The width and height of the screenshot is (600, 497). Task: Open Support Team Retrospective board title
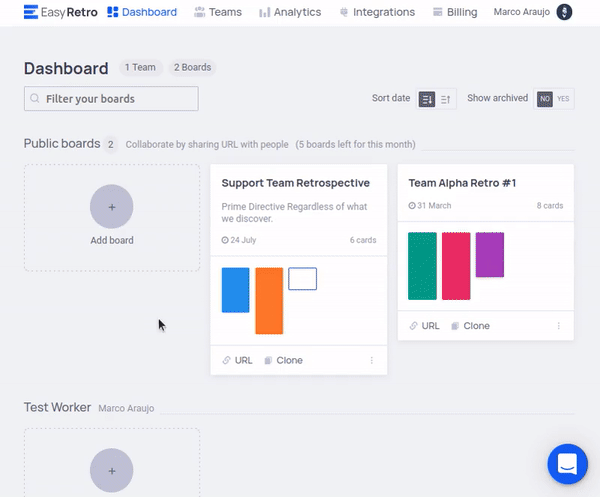[295, 183]
